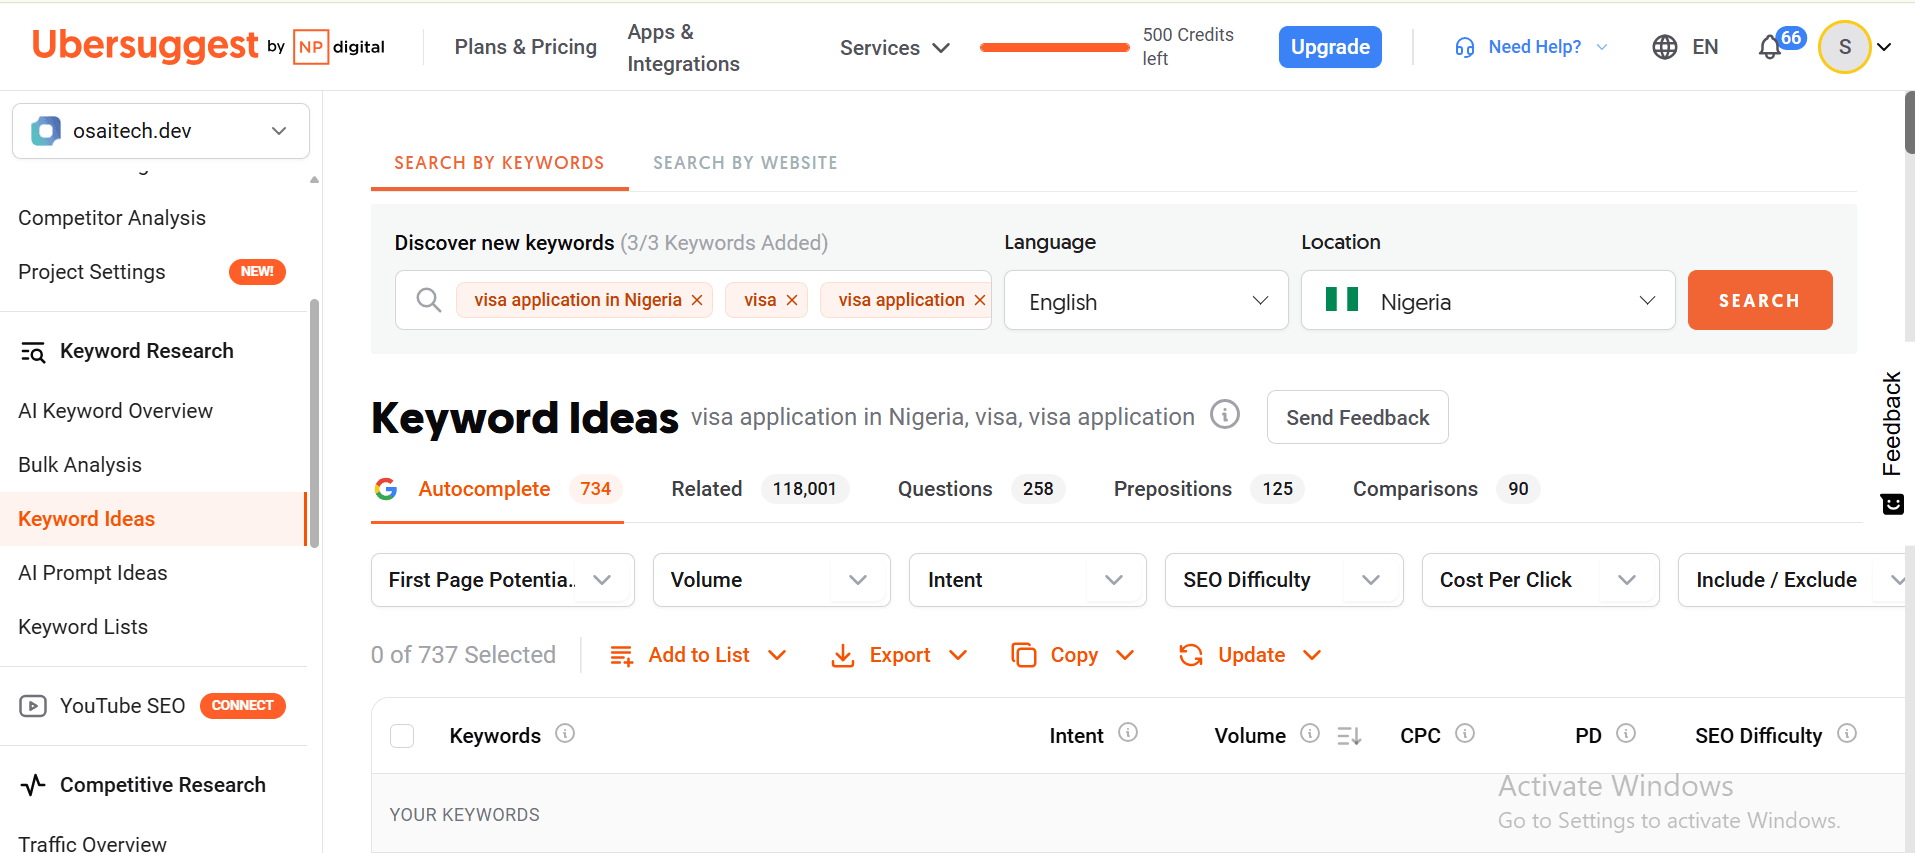
Task: Click the Keywords column info icon
Action: point(565,734)
